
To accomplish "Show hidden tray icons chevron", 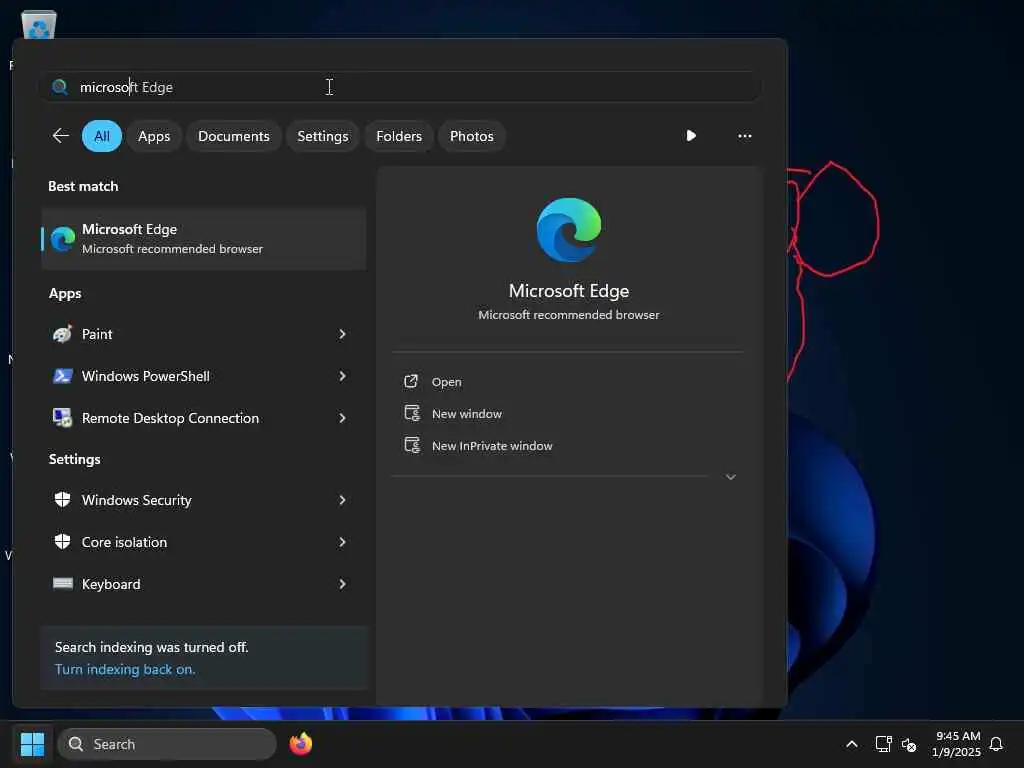I will coord(852,744).
